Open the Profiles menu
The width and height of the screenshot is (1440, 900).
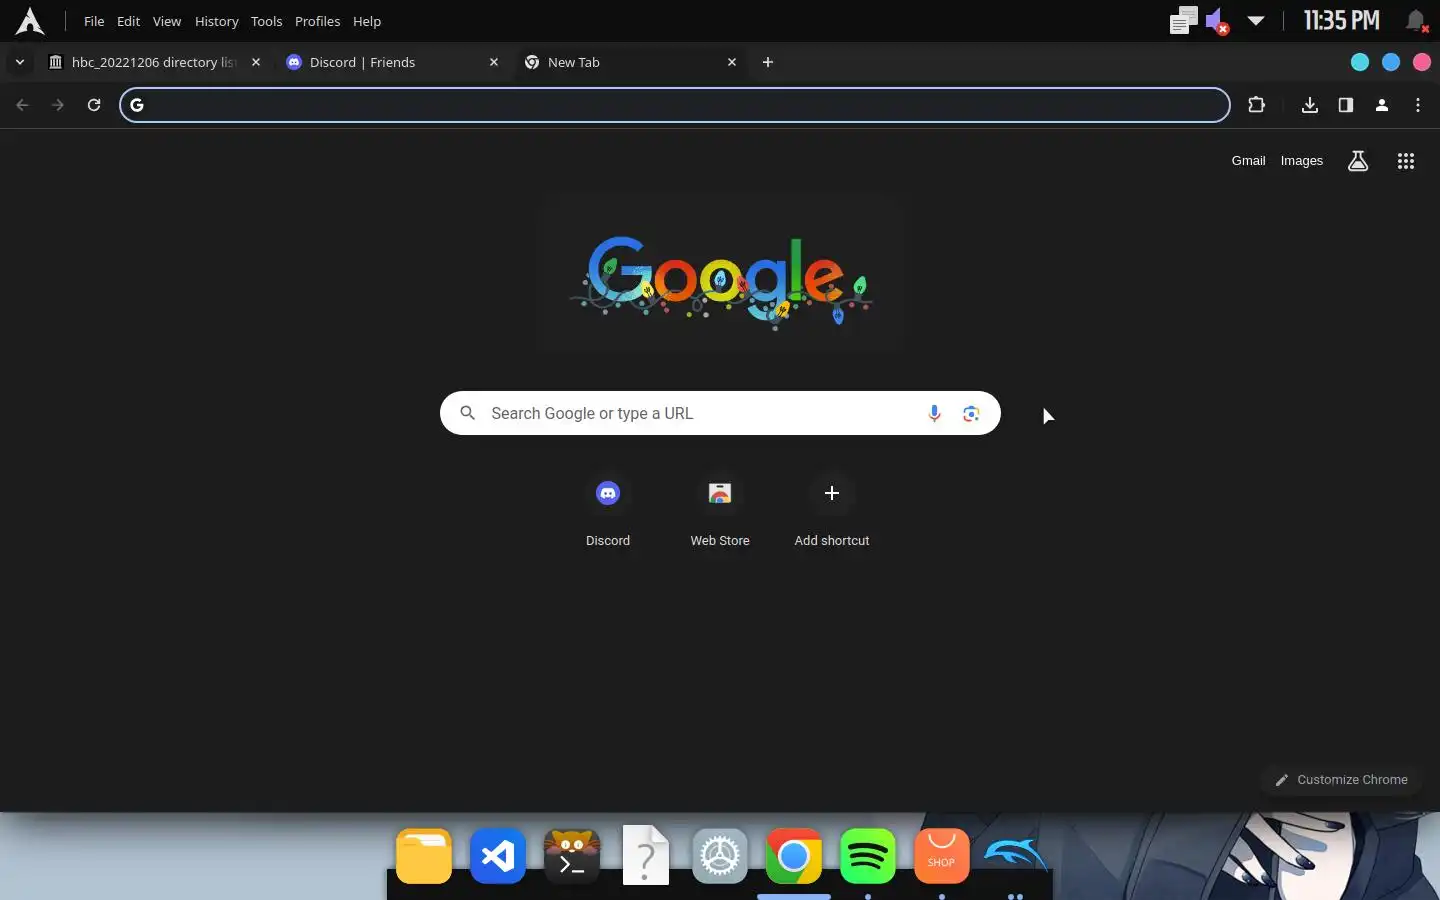(x=317, y=21)
